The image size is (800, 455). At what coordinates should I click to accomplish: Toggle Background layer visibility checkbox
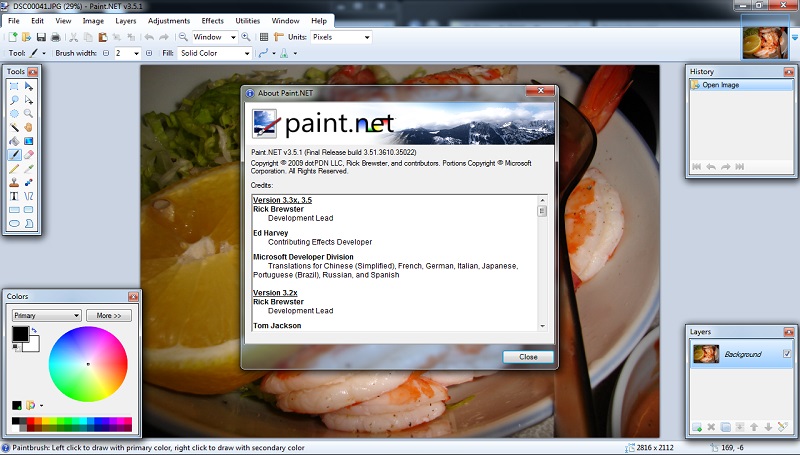pyautogui.click(x=787, y=354)
